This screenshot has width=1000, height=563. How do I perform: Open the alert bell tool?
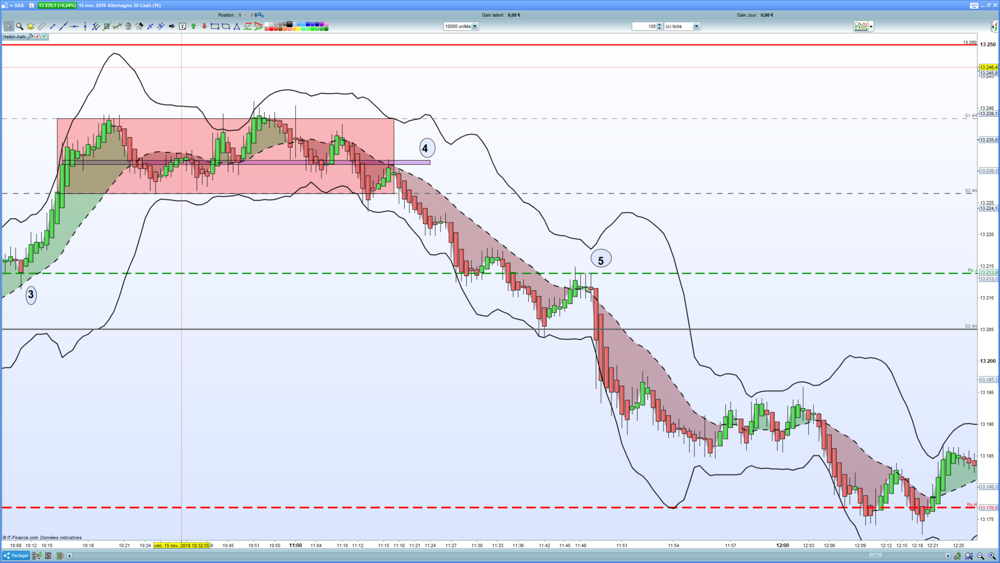pyautogui.click(x=30, y=26)
